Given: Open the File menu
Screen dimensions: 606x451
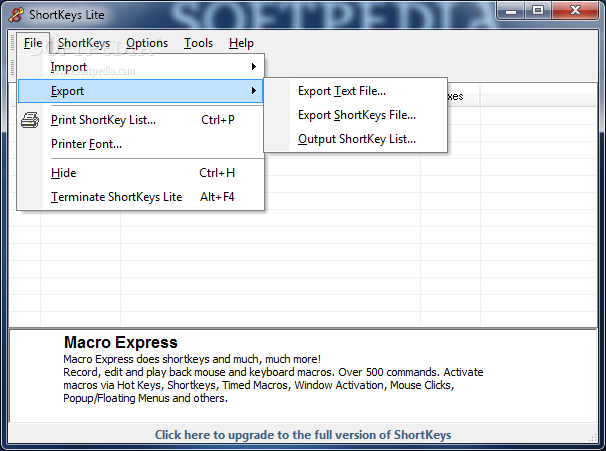Looking at the screenshot, I should [33, 43].
